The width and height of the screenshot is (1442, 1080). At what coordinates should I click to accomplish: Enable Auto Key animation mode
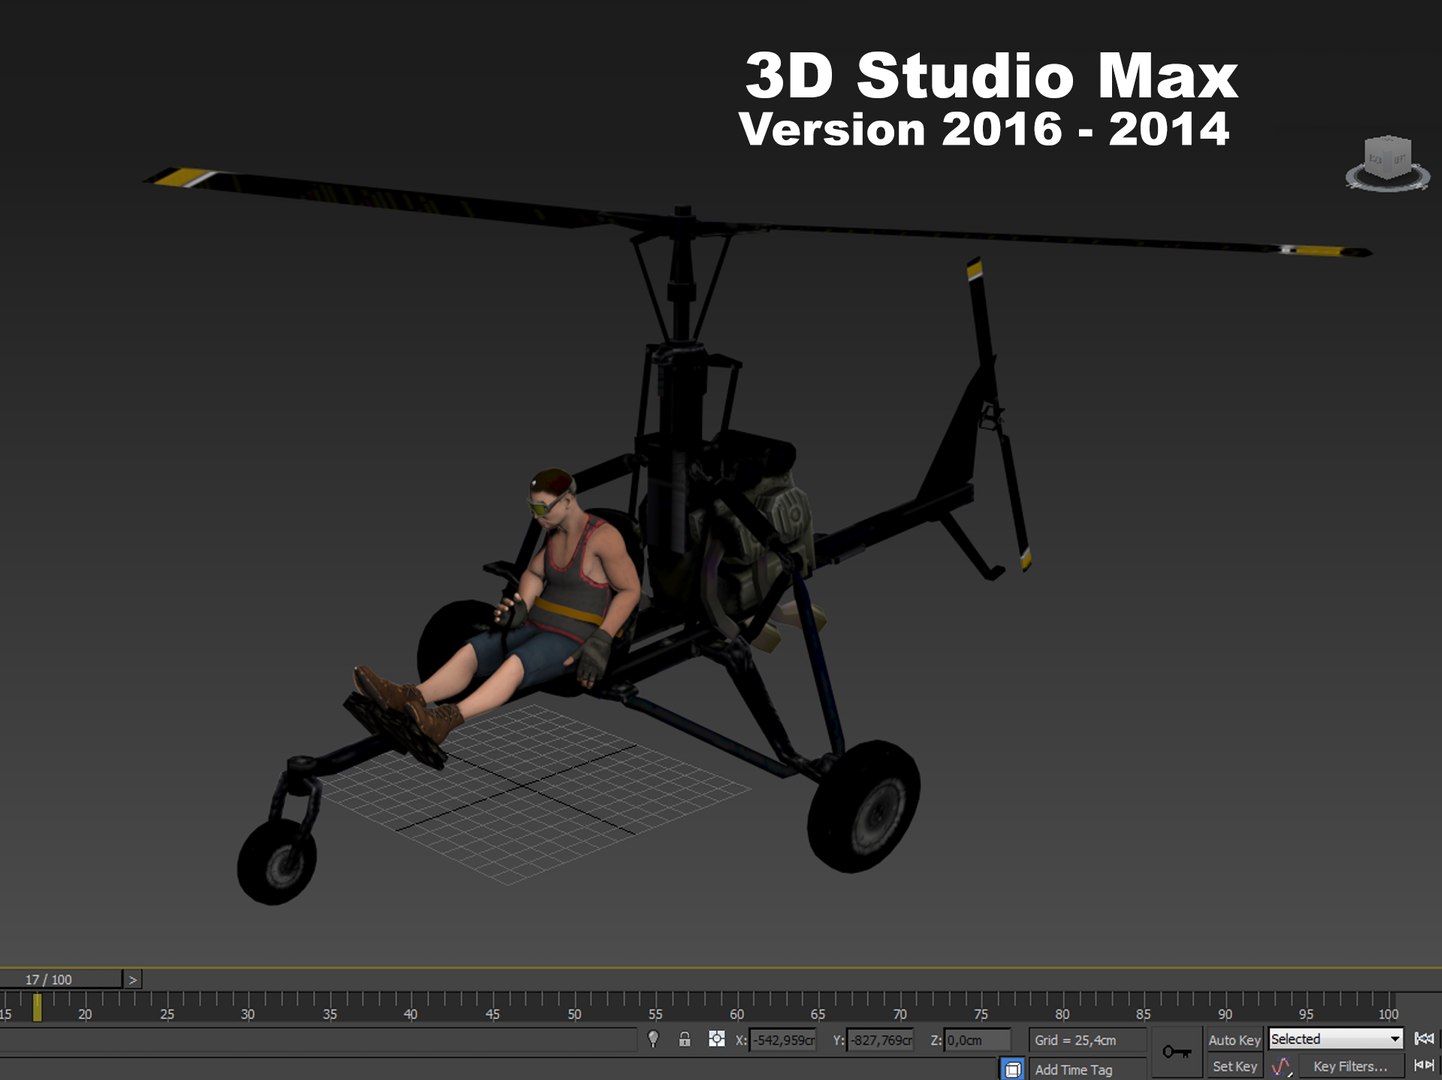(x=1234, y=1040)
